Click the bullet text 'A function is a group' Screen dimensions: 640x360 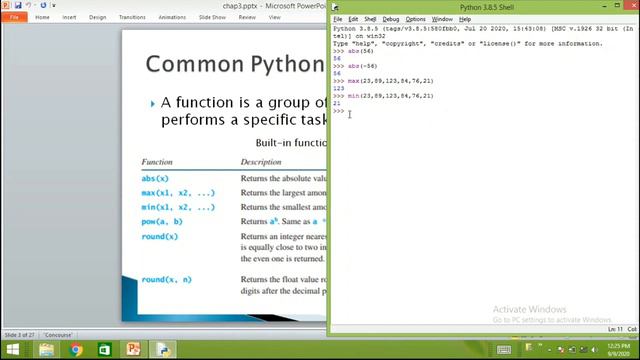(x=243, y=102)
